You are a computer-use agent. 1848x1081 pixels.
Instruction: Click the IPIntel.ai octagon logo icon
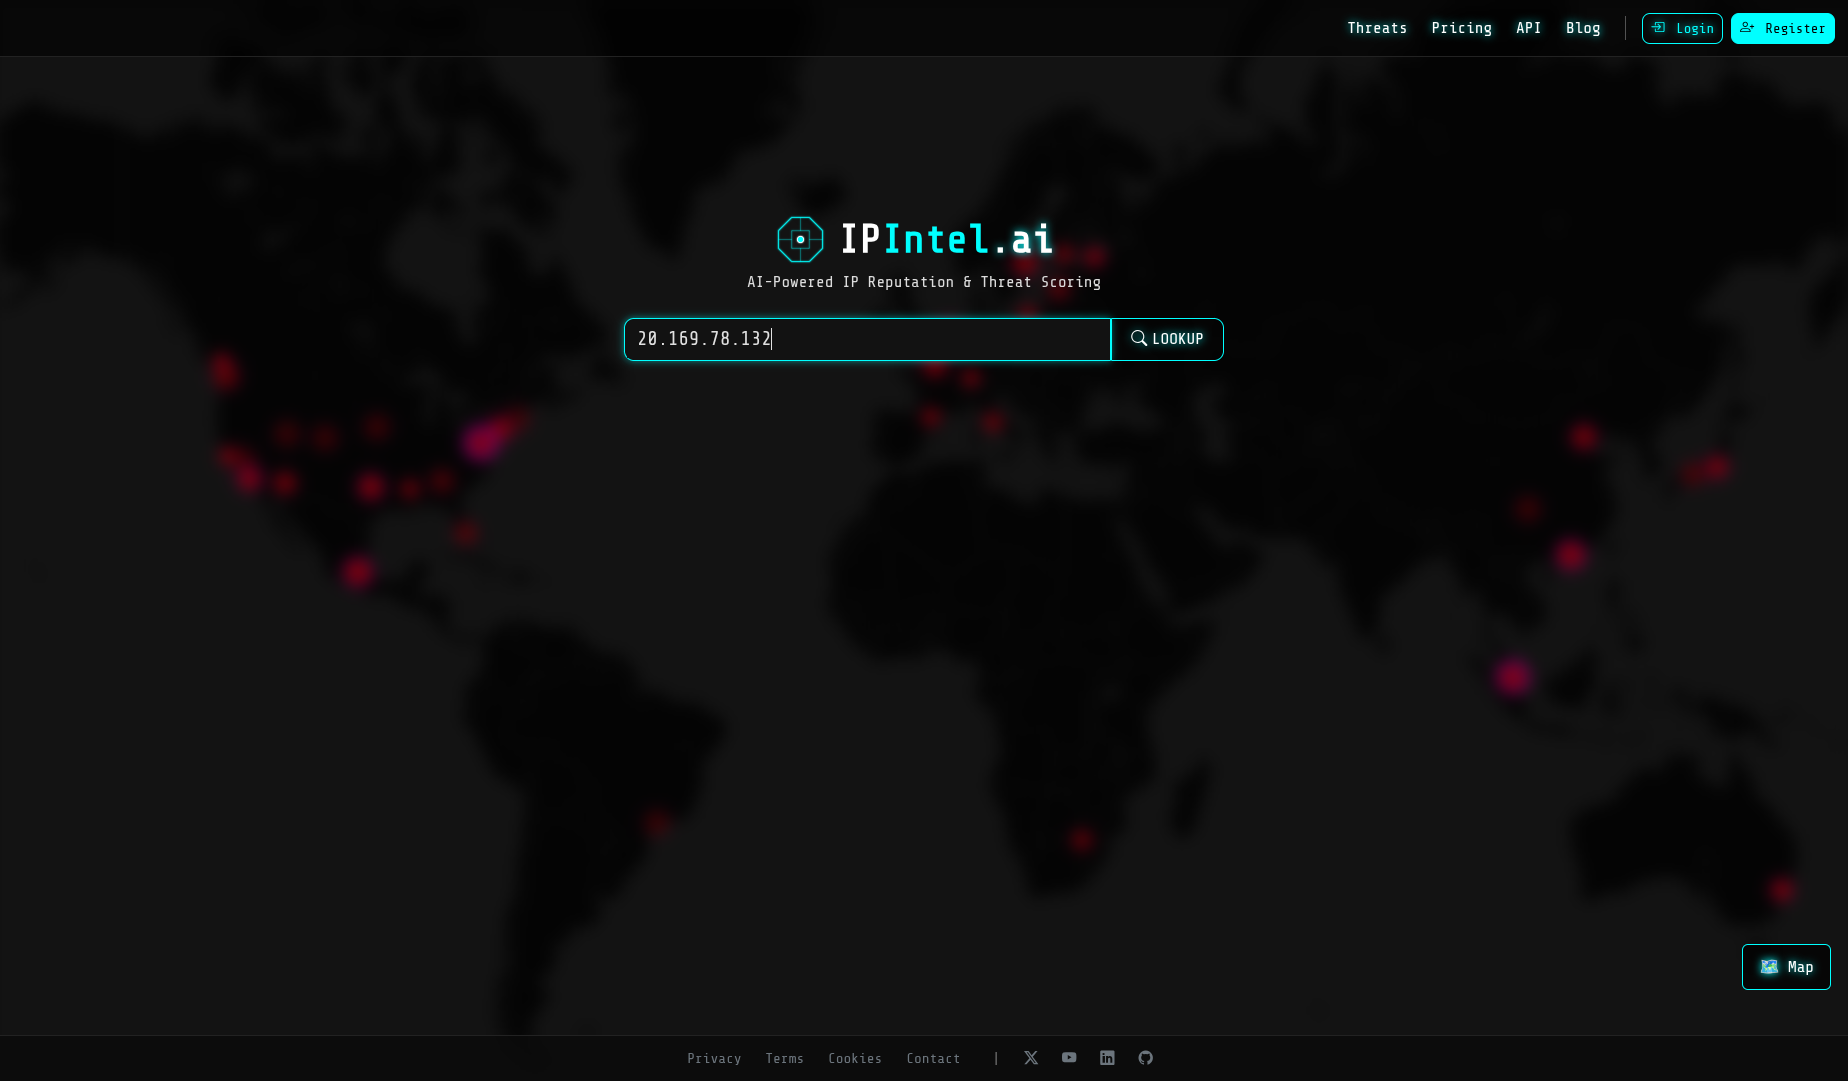pyautogui.click(x=800, y=239)
